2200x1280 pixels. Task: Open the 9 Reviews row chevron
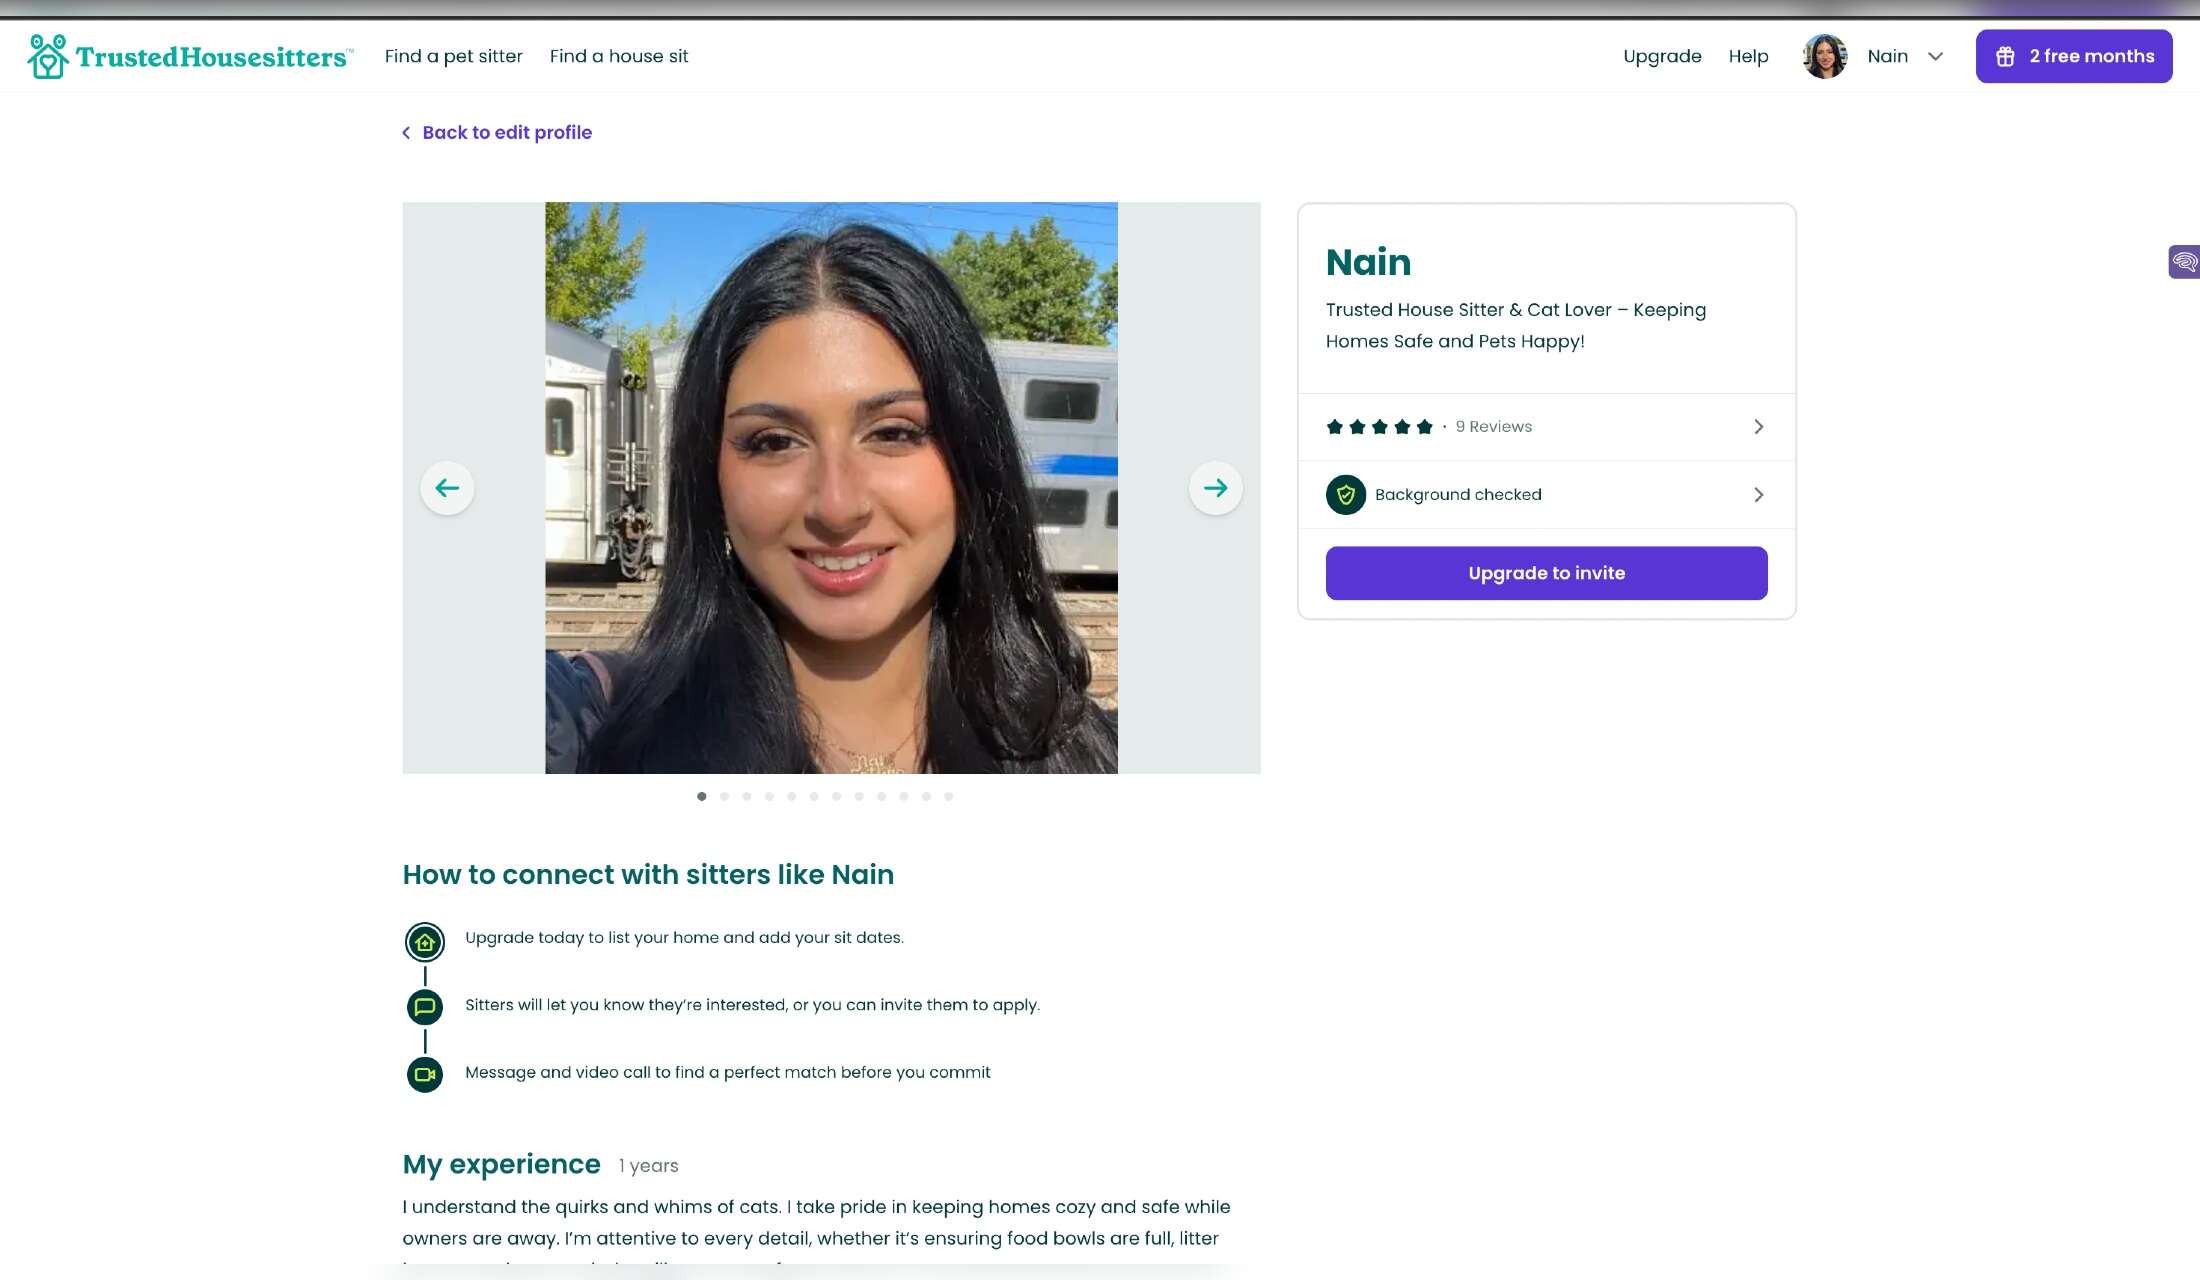(x=1758, y=427)
